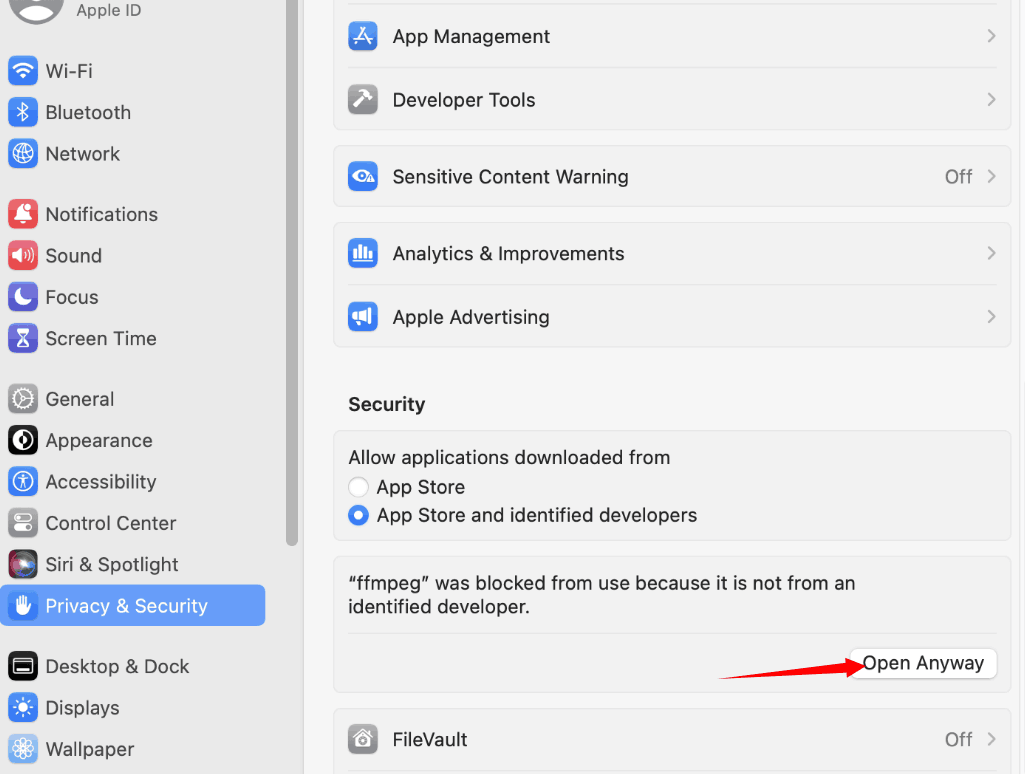This screenshot has height=774, width=1025.
Task: Click the Network globe icon
Action: (23, 154)
